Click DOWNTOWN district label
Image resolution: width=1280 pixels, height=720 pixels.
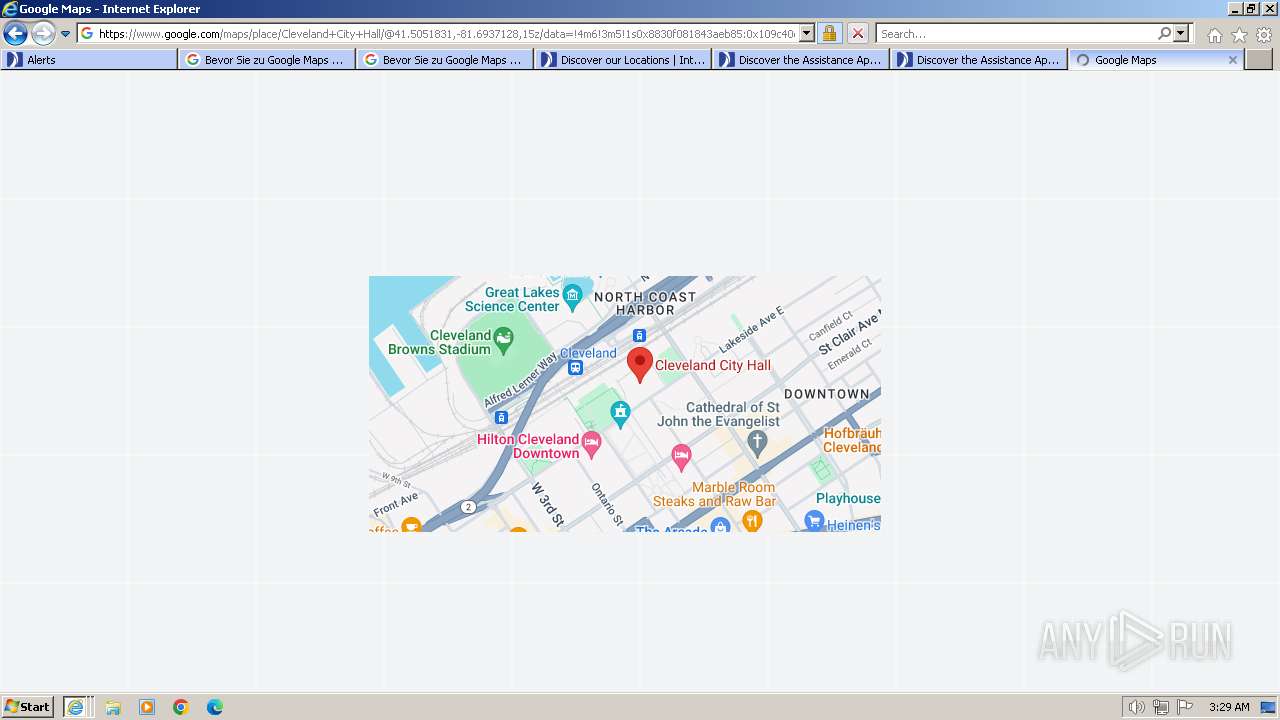pos(827,394)
